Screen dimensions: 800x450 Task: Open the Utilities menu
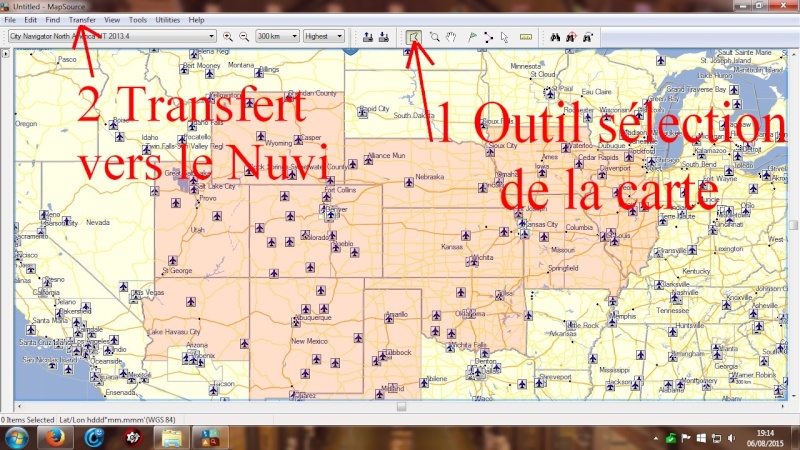point(167,20)
